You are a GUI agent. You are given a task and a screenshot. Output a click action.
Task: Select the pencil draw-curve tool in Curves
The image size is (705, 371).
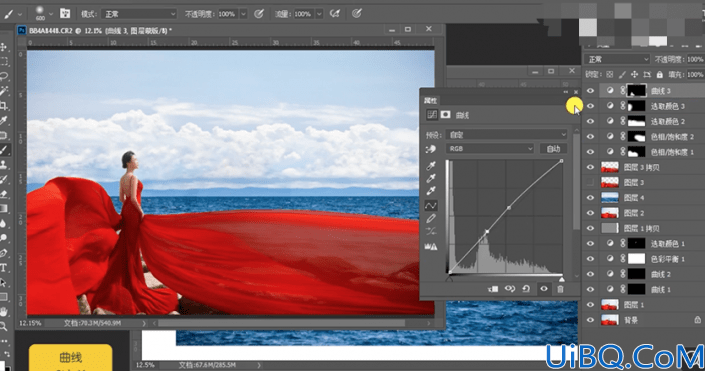click(431, 219)
